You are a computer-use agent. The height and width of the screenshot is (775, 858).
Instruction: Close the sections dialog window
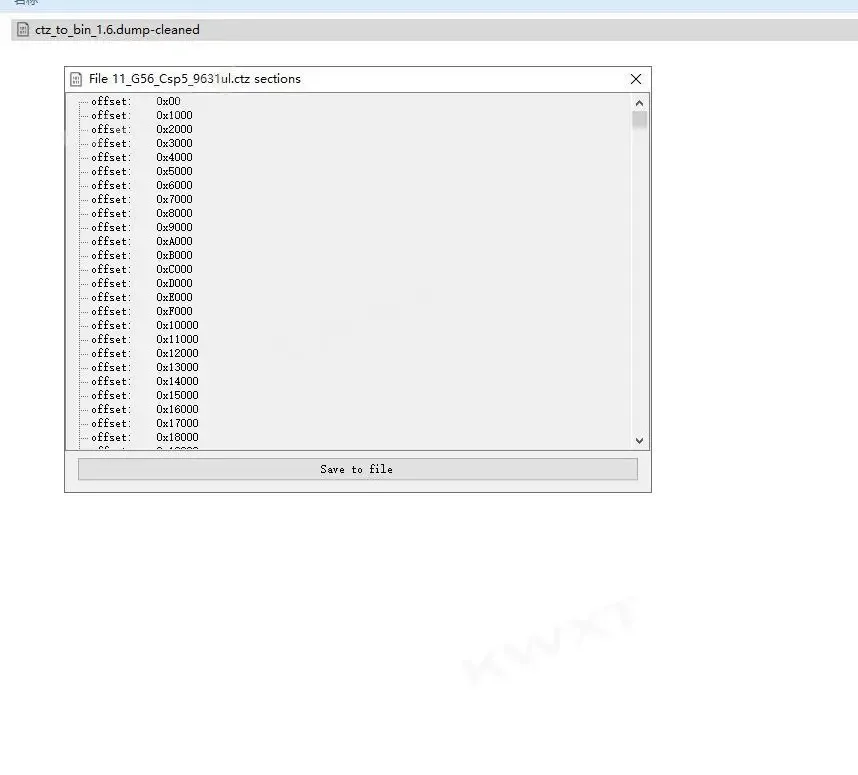coord(636,79)
